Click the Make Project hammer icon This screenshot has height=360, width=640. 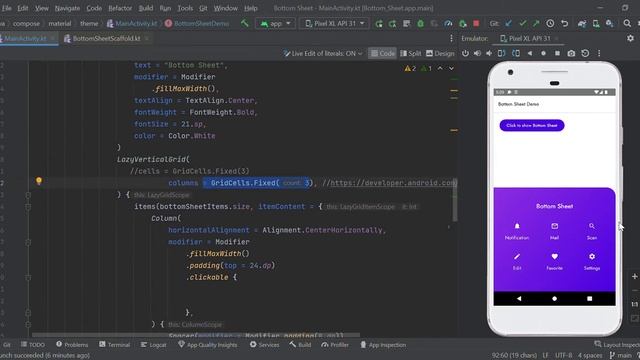(244, 23)
